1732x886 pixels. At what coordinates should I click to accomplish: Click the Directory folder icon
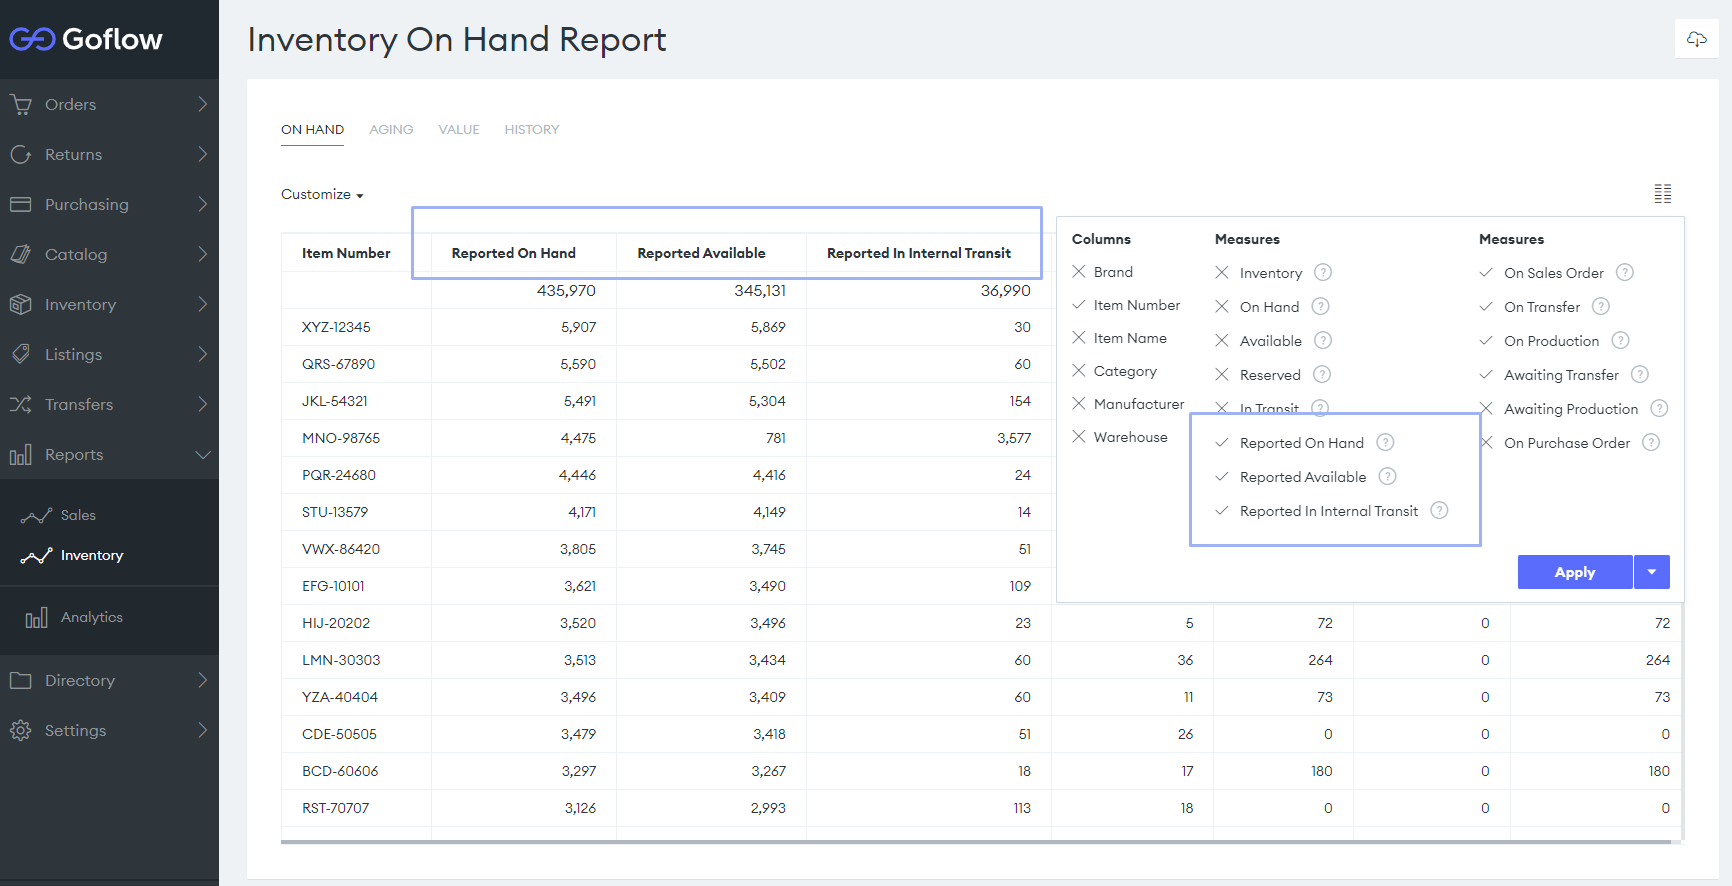(x=21, y=680)
